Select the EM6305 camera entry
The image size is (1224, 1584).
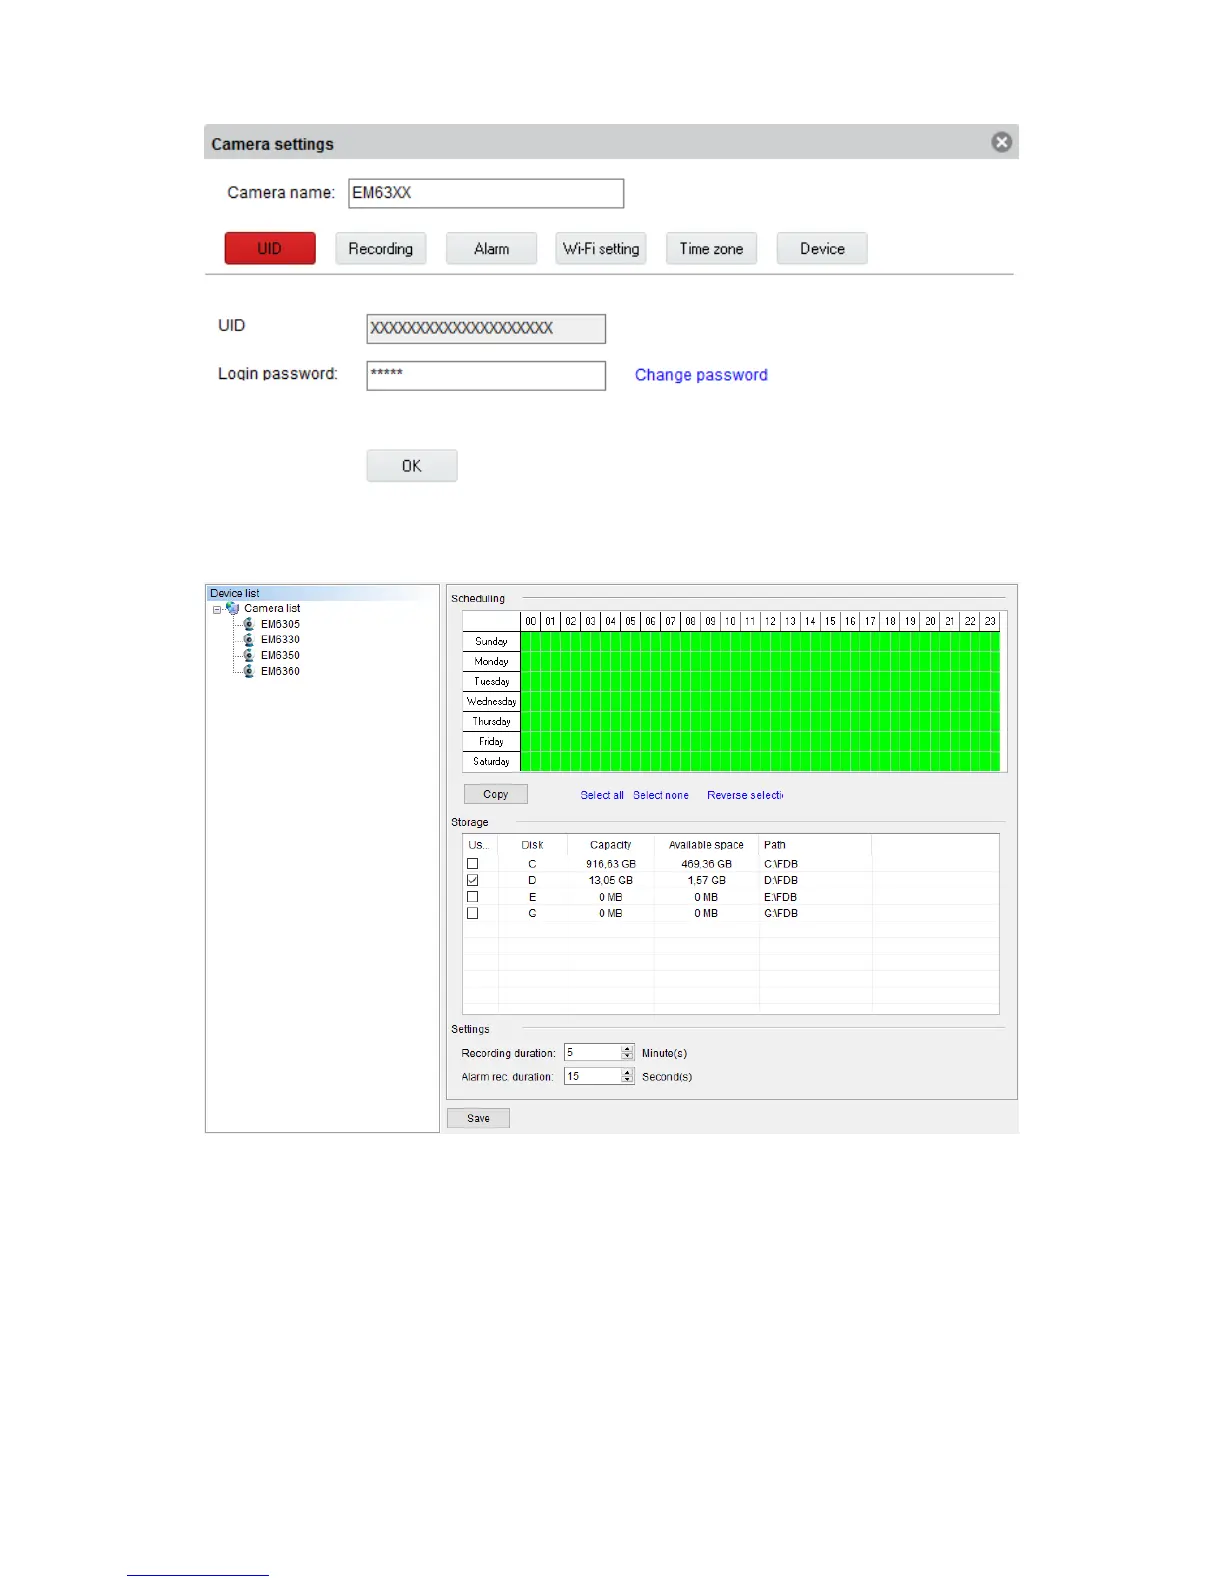click(x=280, y=624)
